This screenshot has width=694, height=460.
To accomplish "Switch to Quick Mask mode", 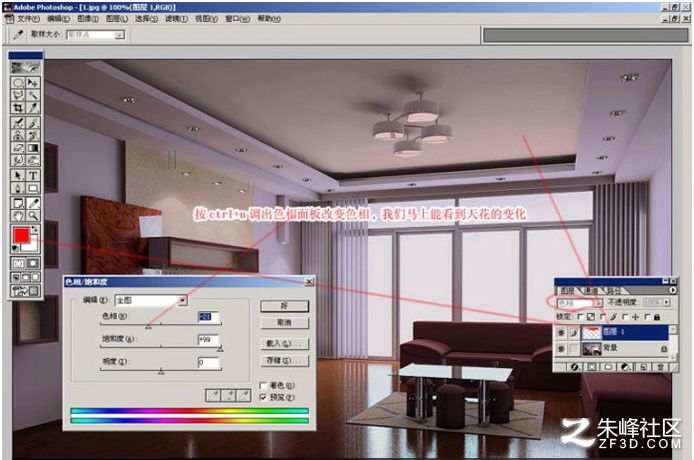I will coord(33,263).
